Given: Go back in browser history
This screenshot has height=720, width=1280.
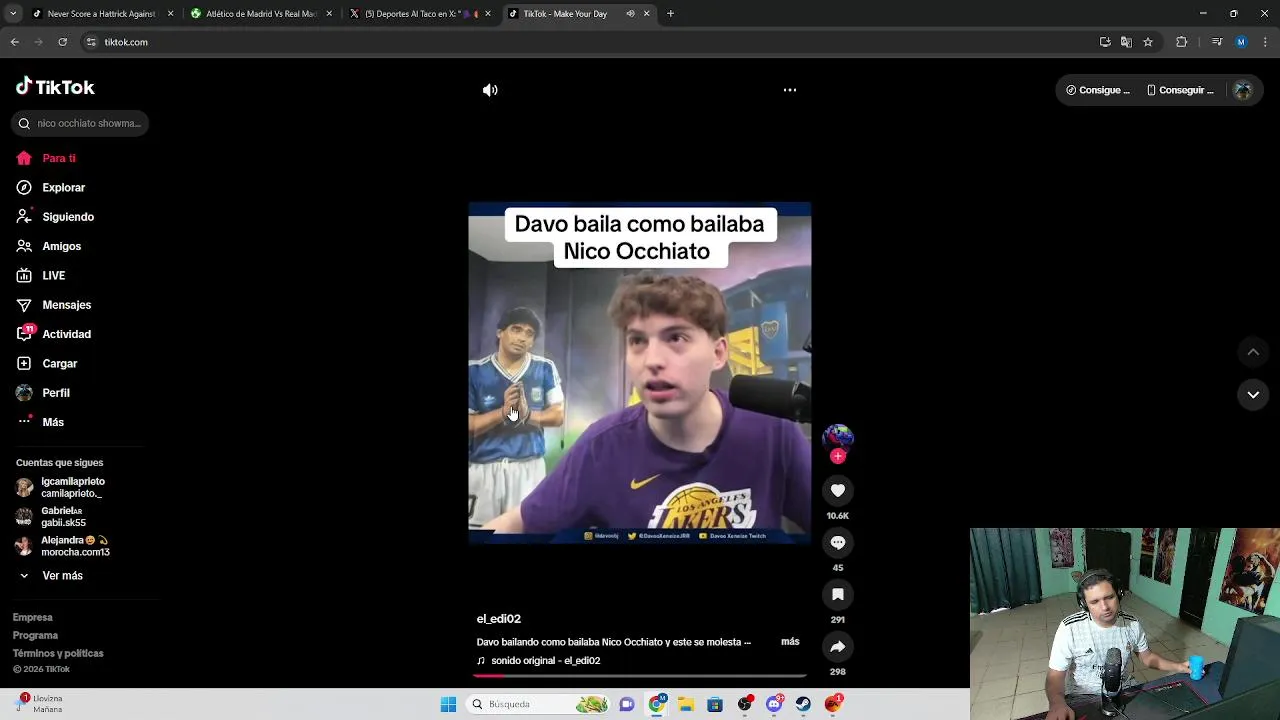Looking at the screenshot, I should click(14, 42).
